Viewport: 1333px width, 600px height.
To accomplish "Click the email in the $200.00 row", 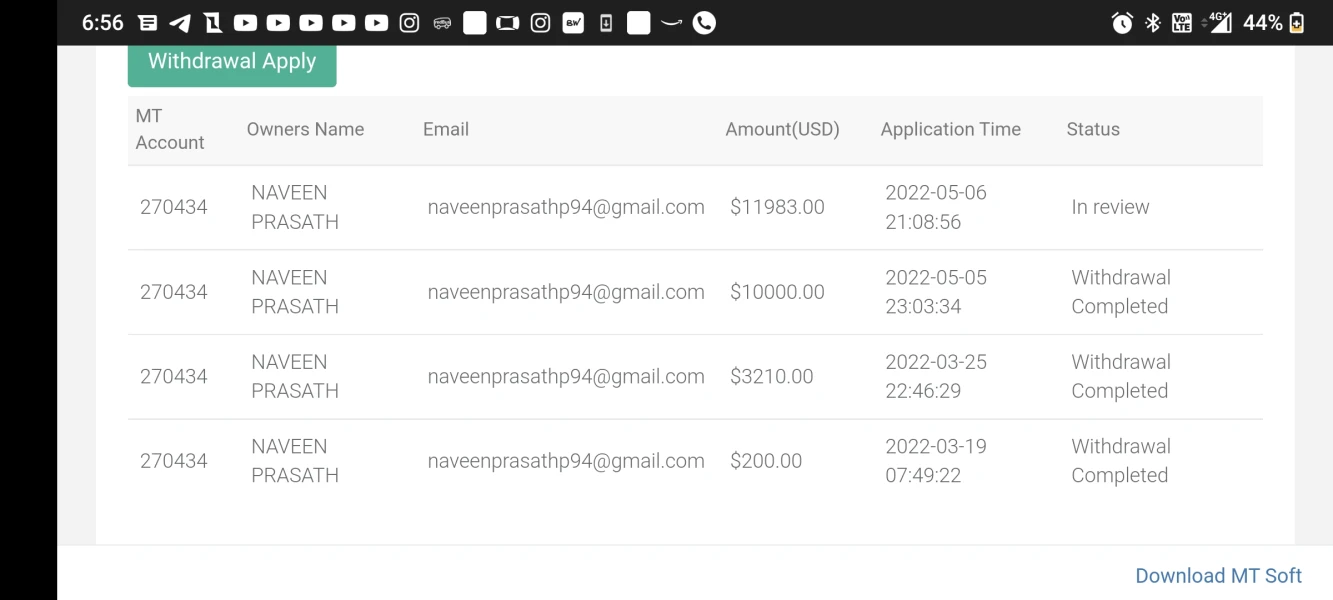I will click(566, 461).
